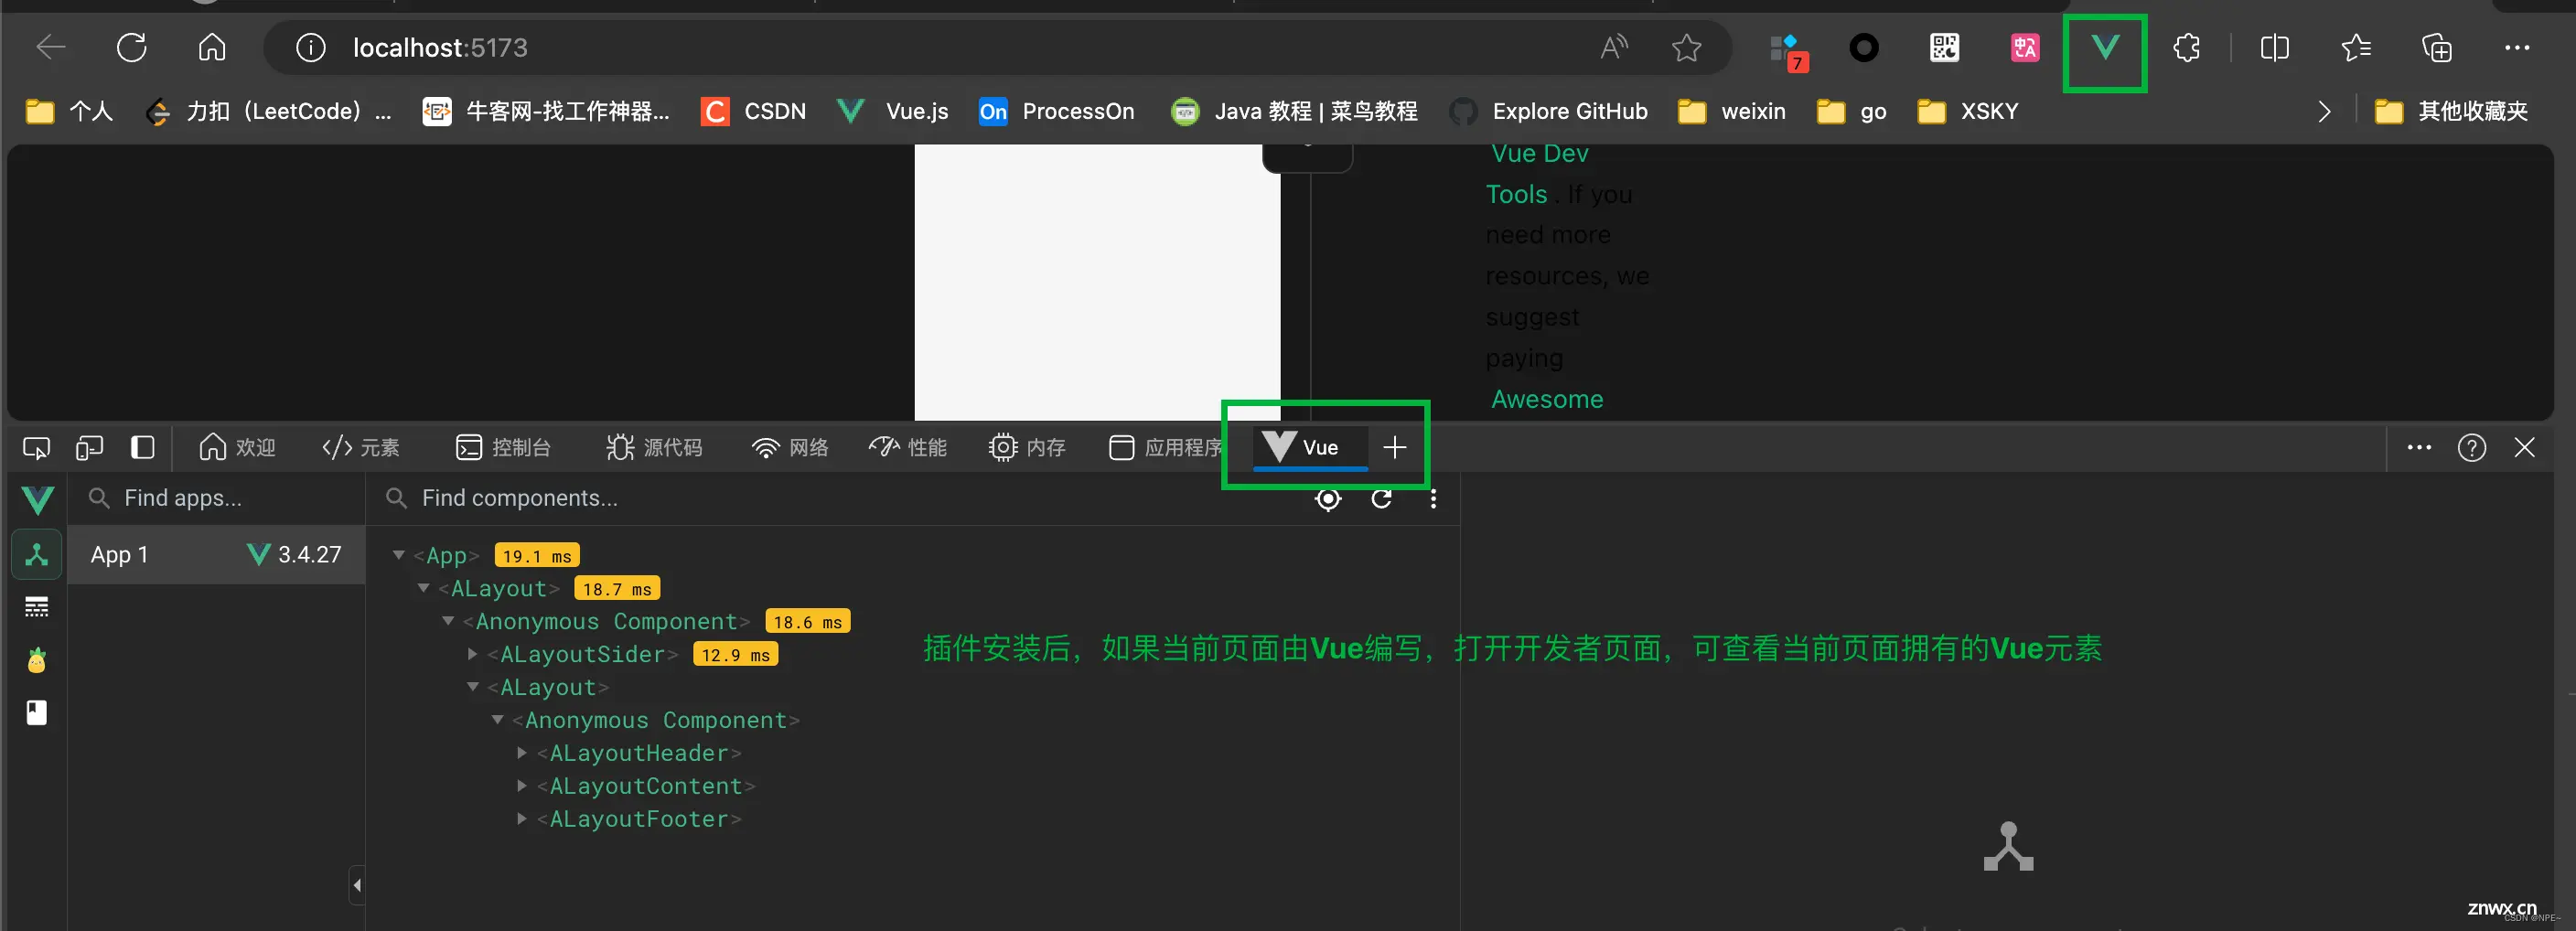Switch to the 应用程序 tab
2576x931 pixels.
click(x=1165, y=447)
